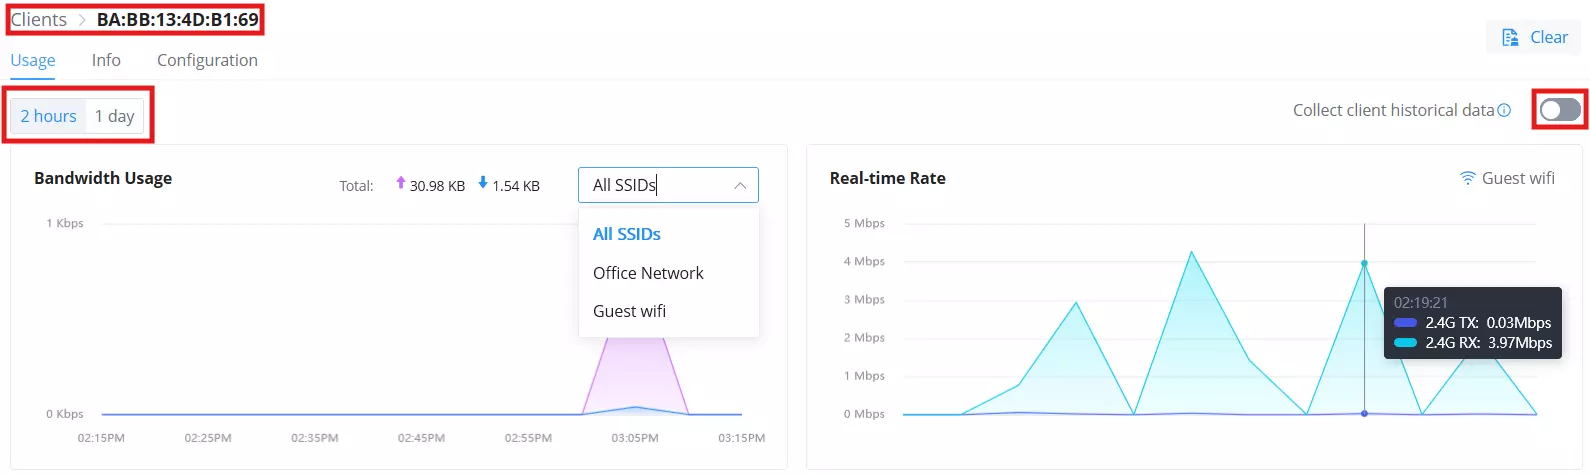Go back to Clients breadcrumb link
Viewport: 1590px width, 475px height.
39,20
